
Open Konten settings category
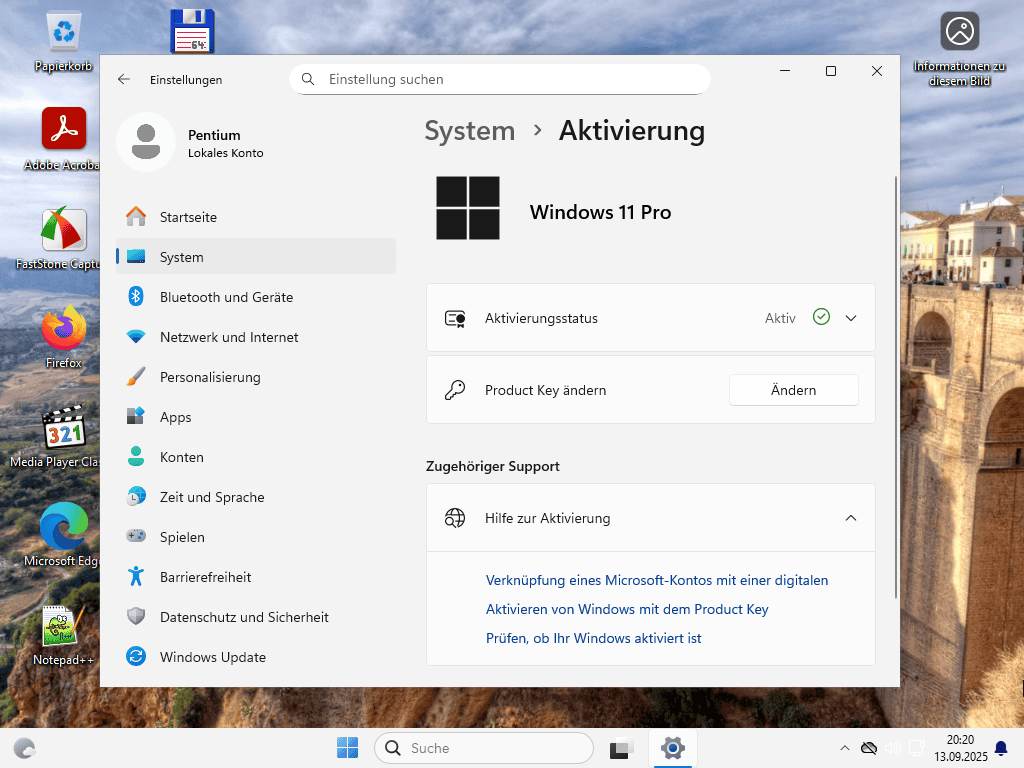256,457
